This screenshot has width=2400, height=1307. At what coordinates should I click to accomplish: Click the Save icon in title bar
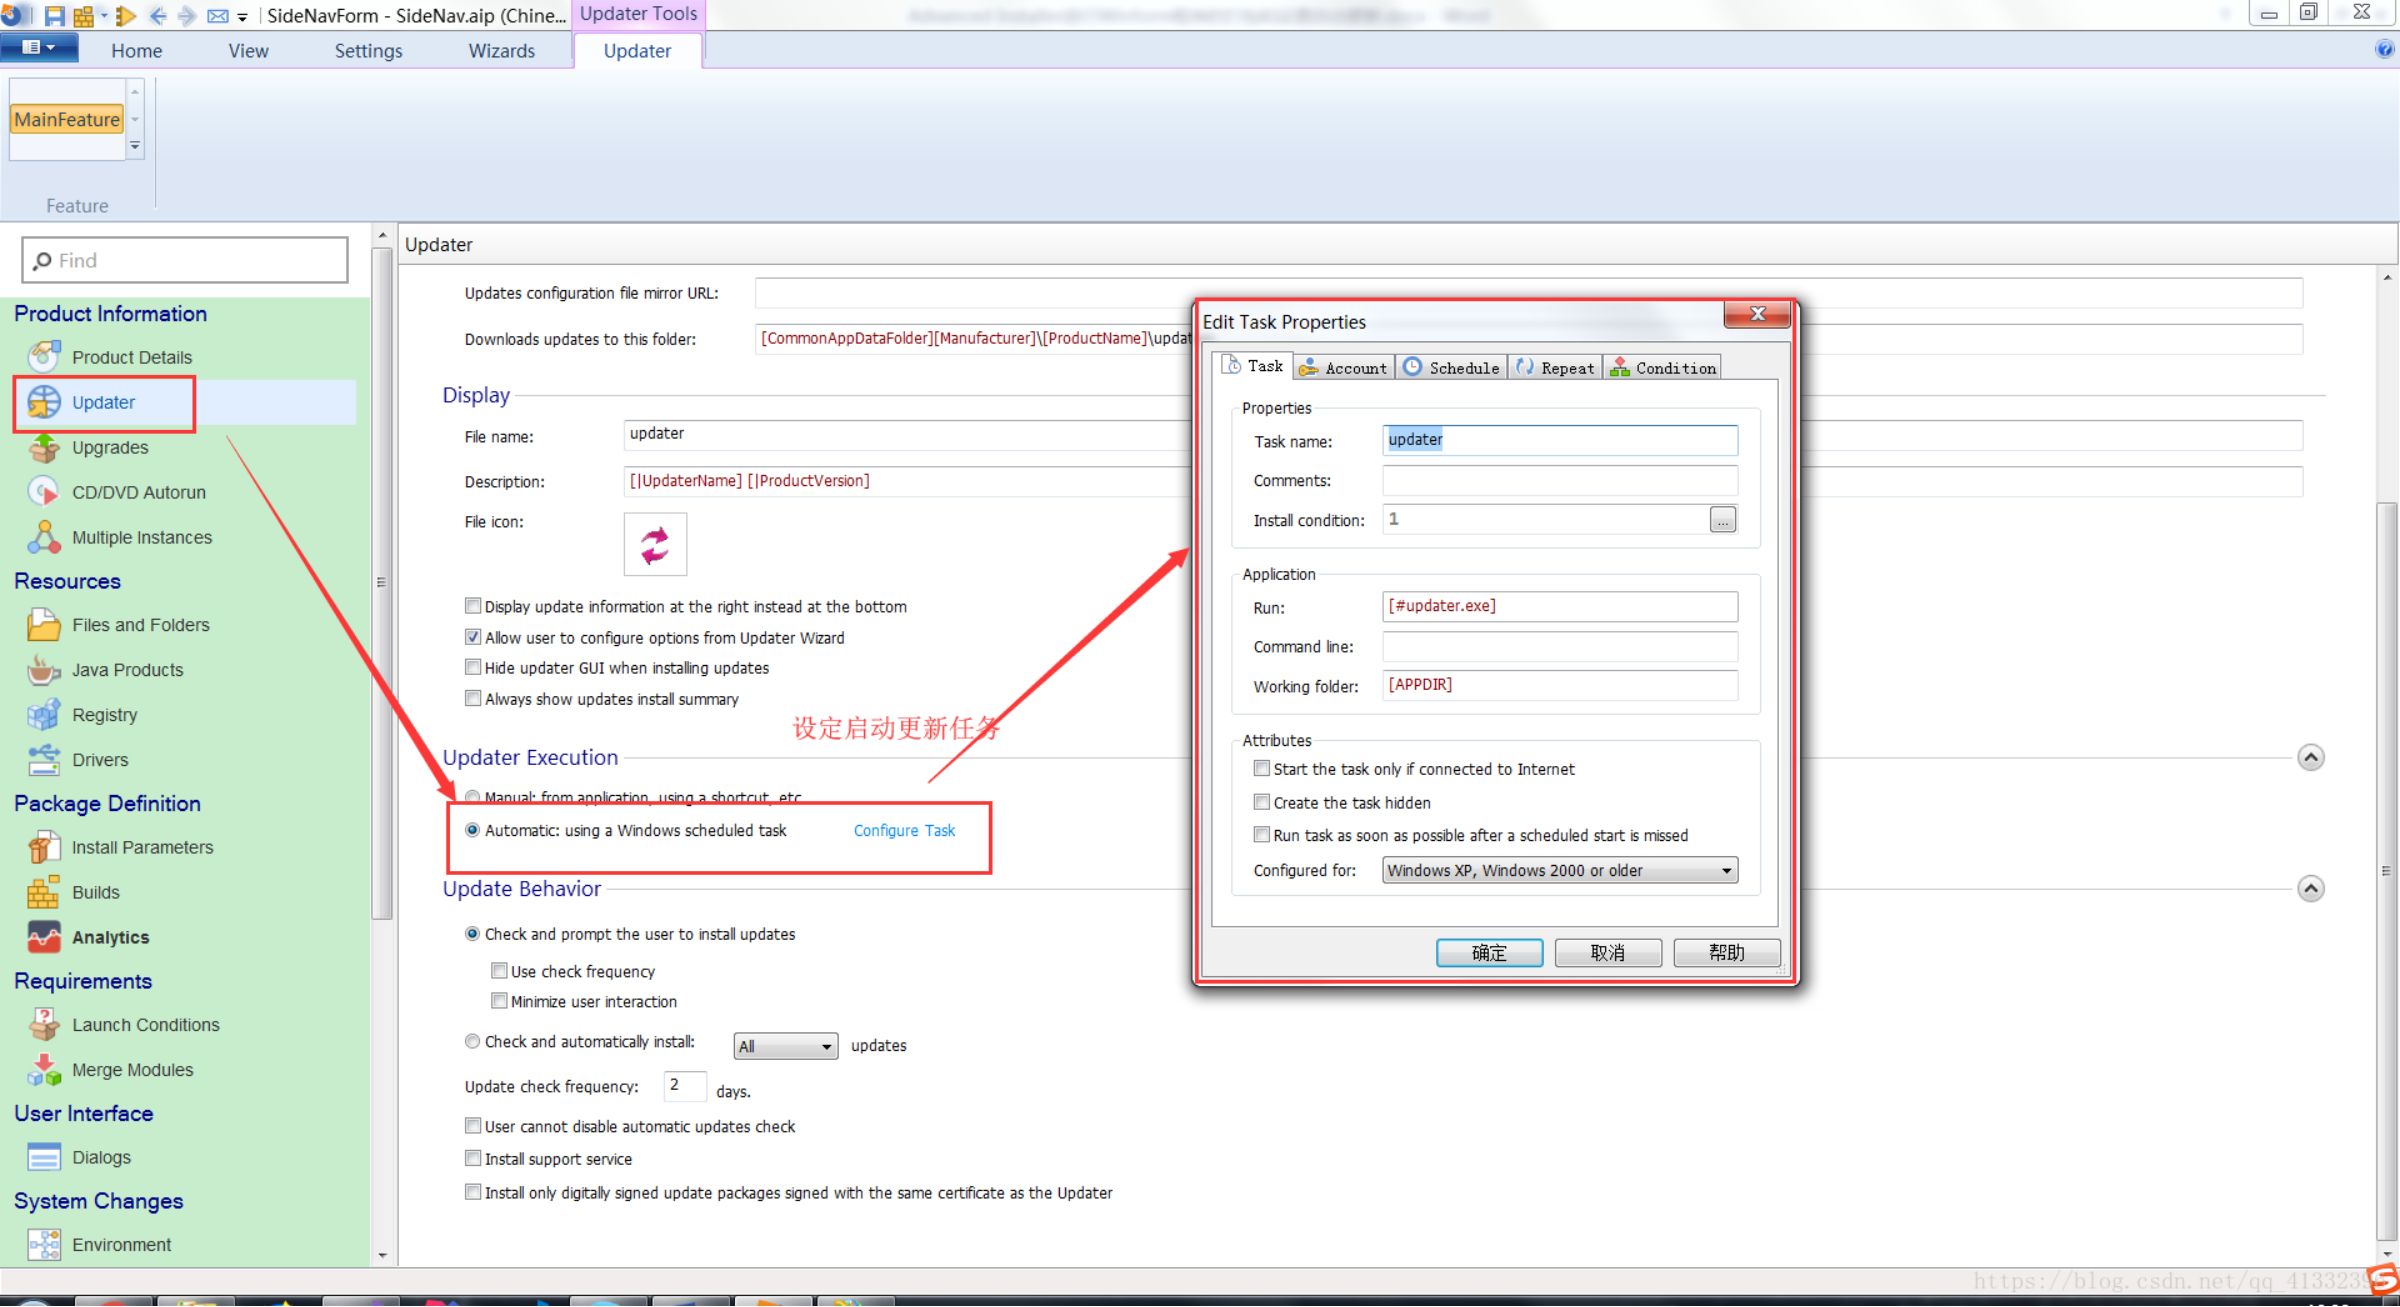coord(54,15)
